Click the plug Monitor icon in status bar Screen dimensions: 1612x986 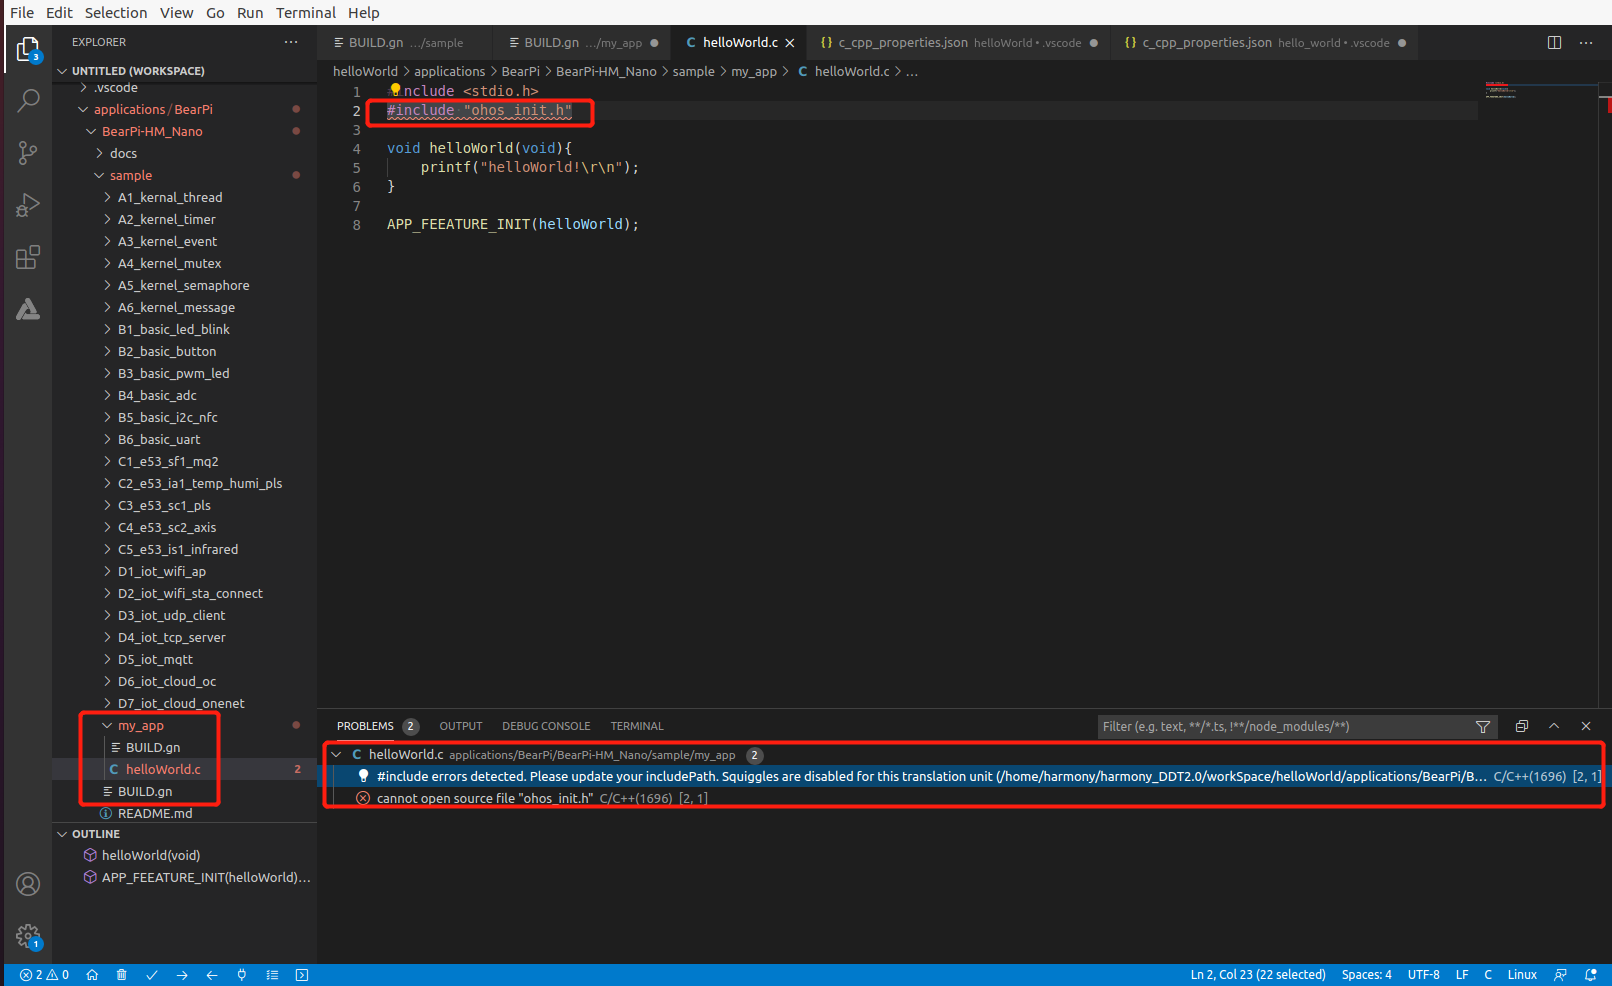(242, 975)
